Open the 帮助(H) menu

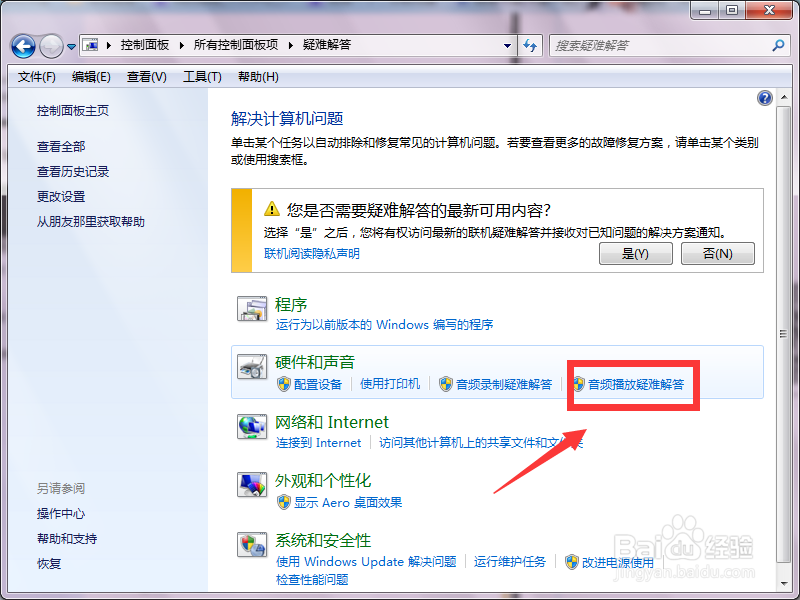click(258, 77)
